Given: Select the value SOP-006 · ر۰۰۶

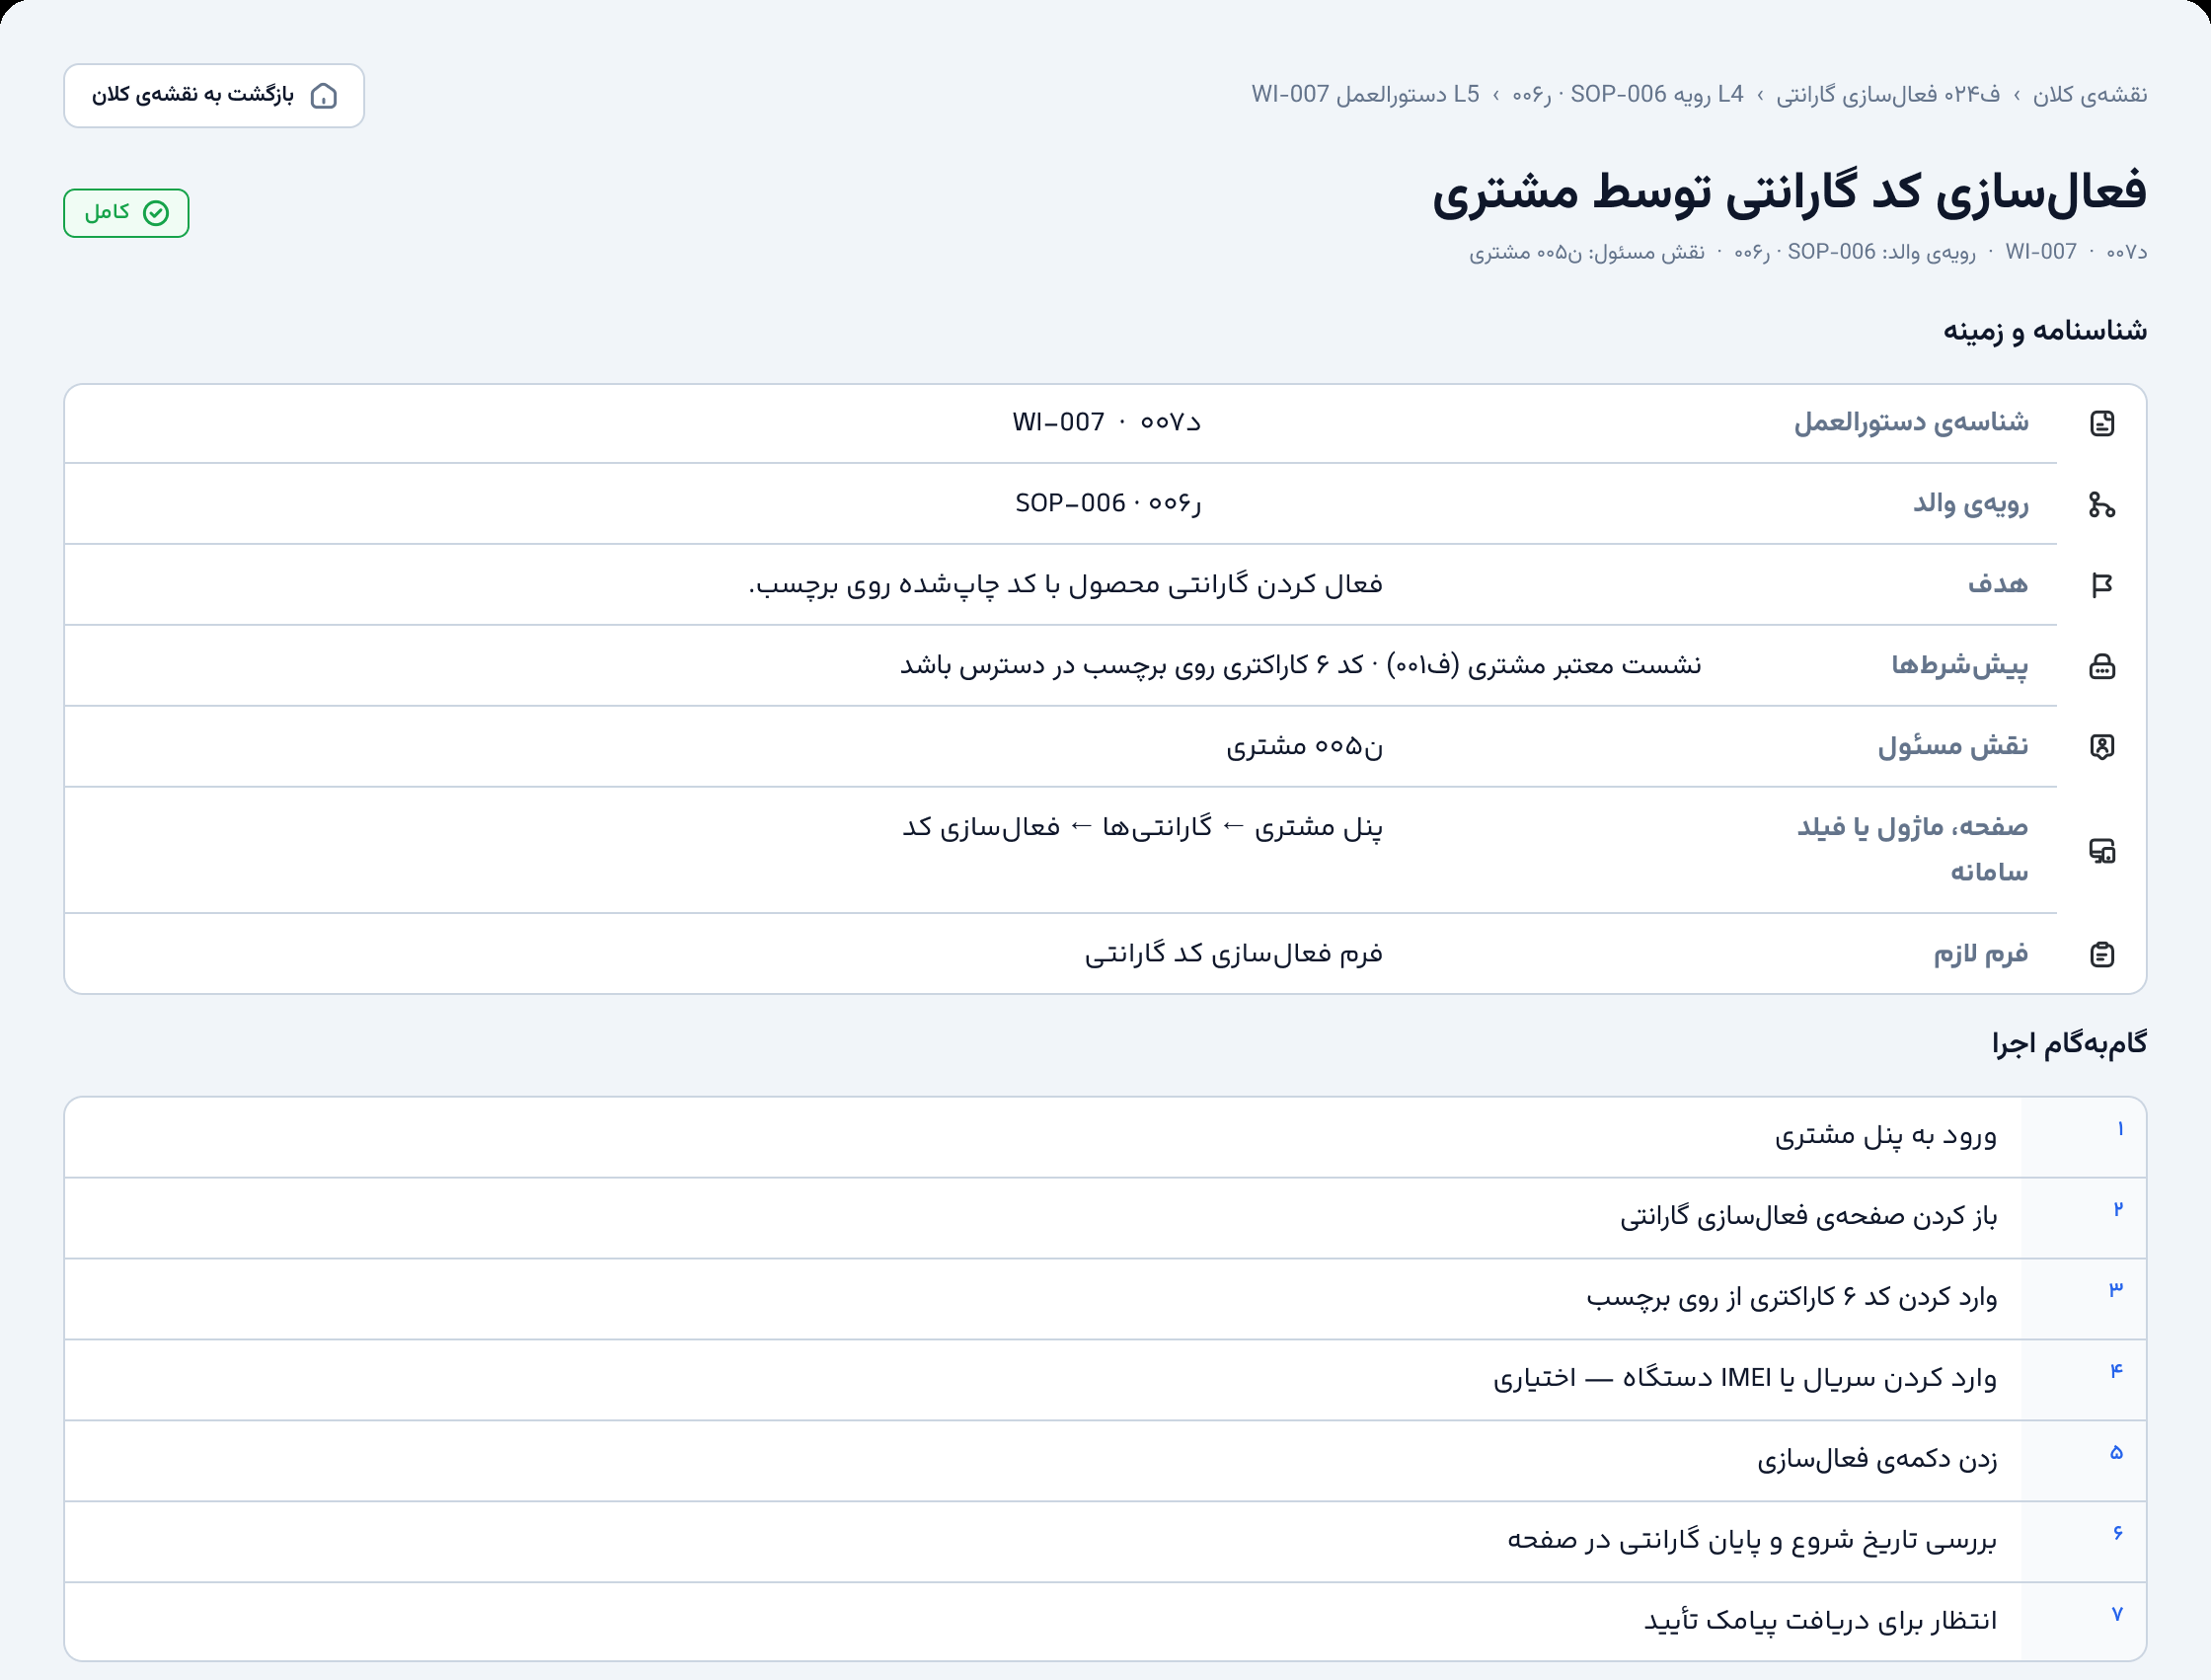Looking at the screenshot, I should (1108, 504).
